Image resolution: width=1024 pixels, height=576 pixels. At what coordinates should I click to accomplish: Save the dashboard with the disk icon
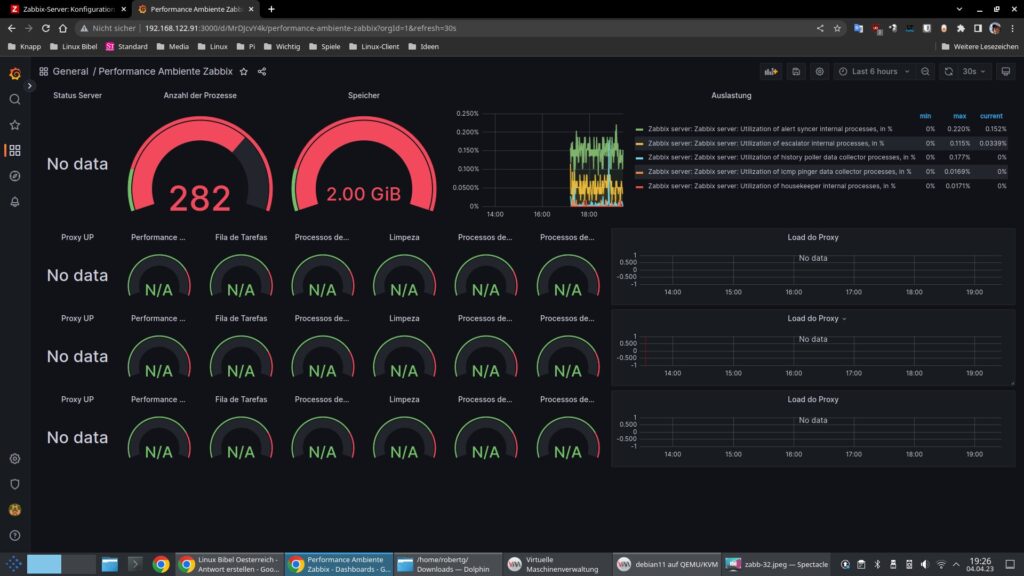pos(796,71)
